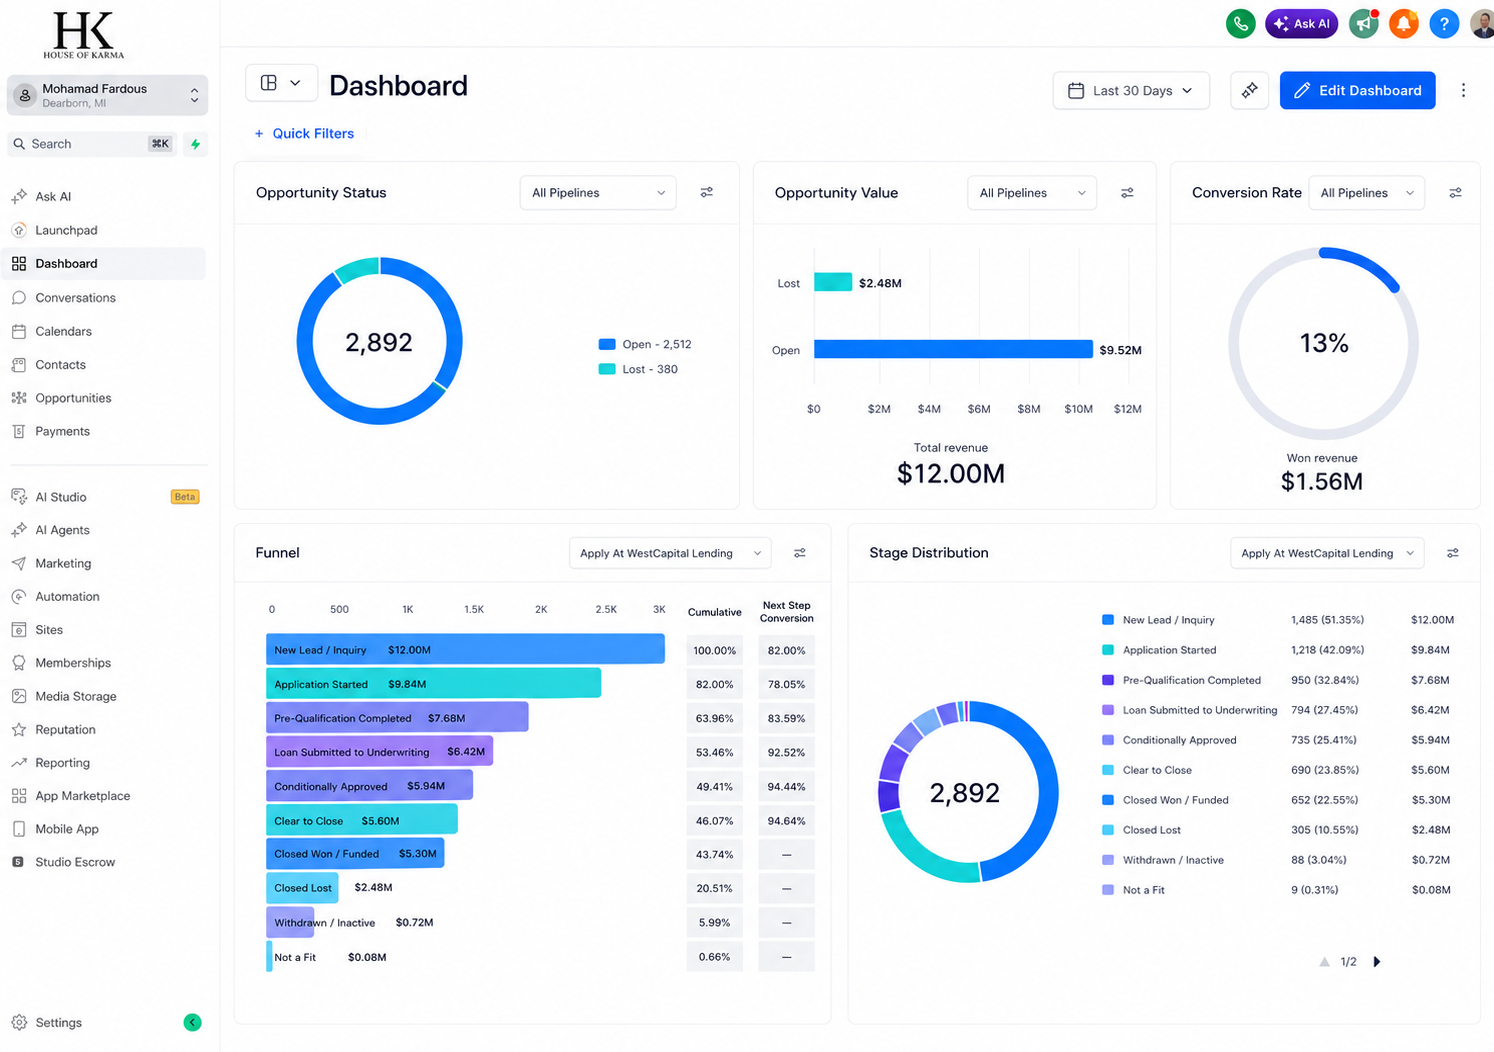Click the New Lead / Inquiry legend swatch
1494x1052 pixels.
click(1108, 620)
